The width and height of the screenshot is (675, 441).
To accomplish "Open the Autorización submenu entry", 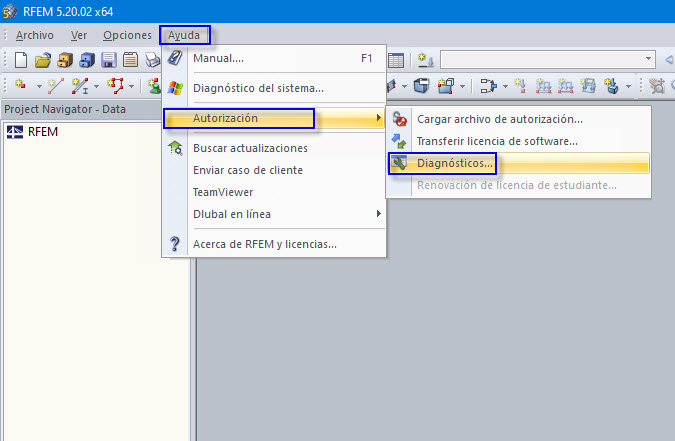I will [274, 118].
